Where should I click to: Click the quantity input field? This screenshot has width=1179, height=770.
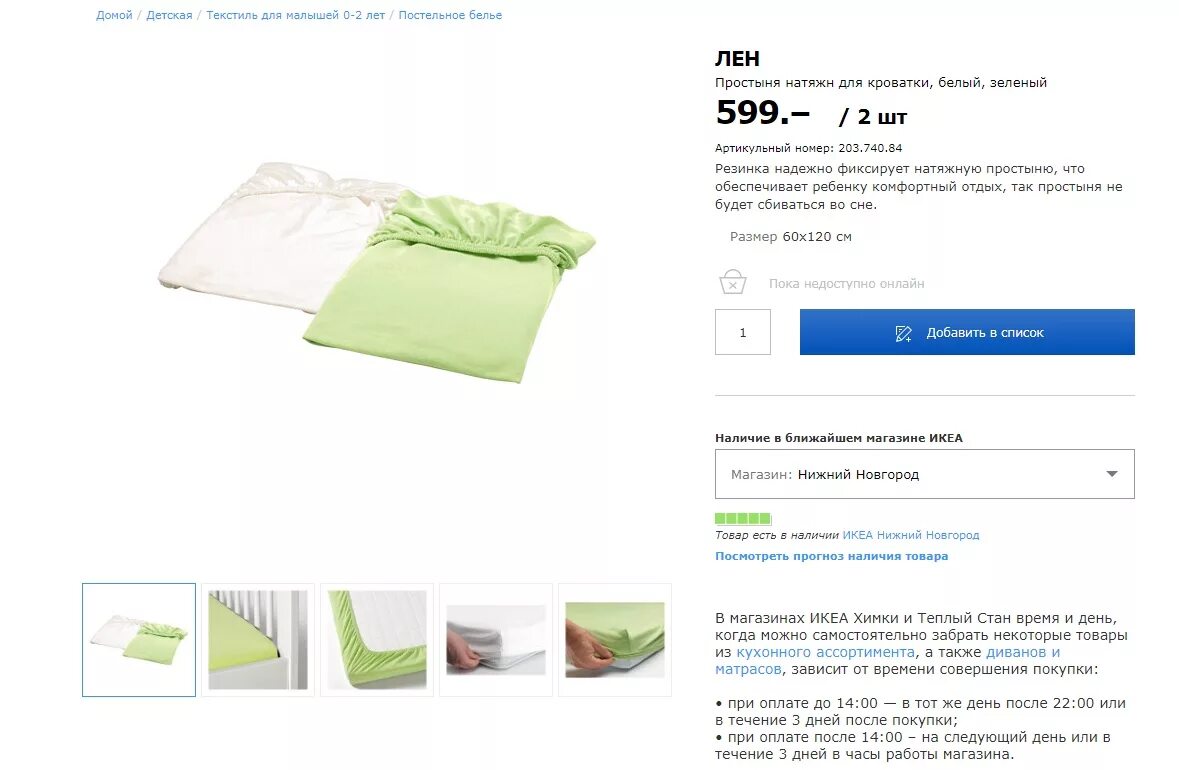(x=742, y=332)
